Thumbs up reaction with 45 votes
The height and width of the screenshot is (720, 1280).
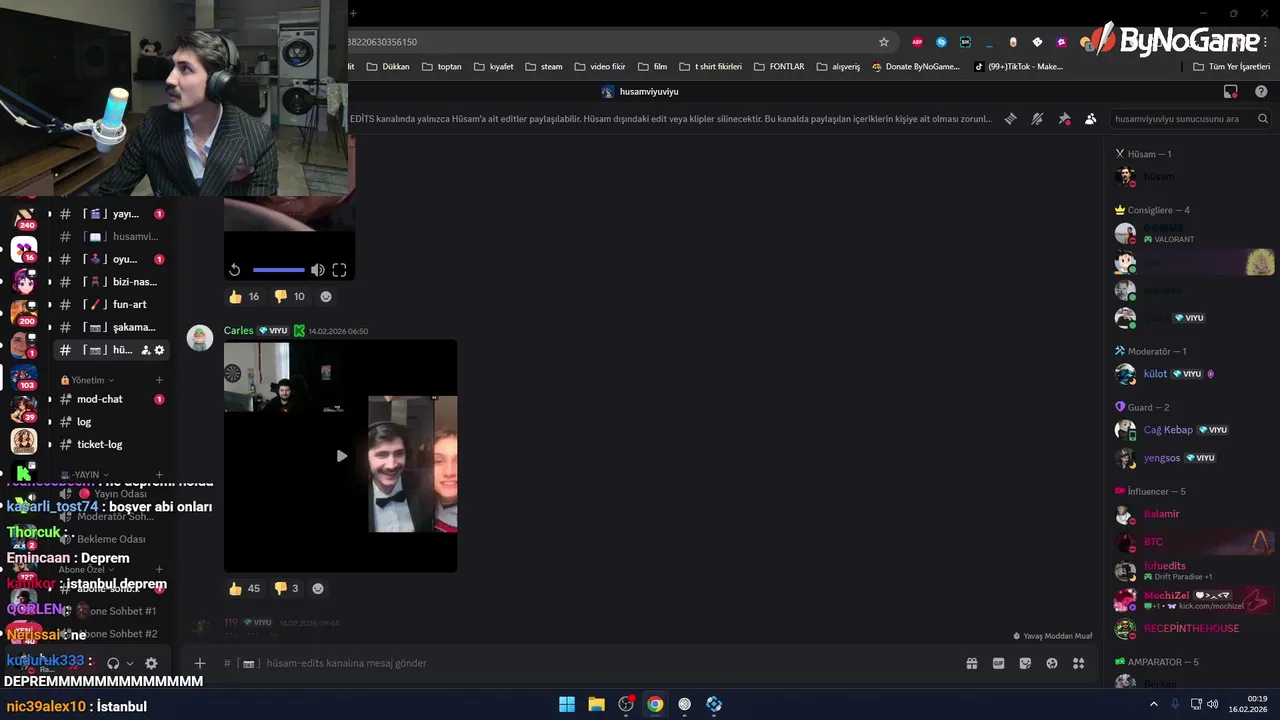pyautogui.click(x=244, y=588)
